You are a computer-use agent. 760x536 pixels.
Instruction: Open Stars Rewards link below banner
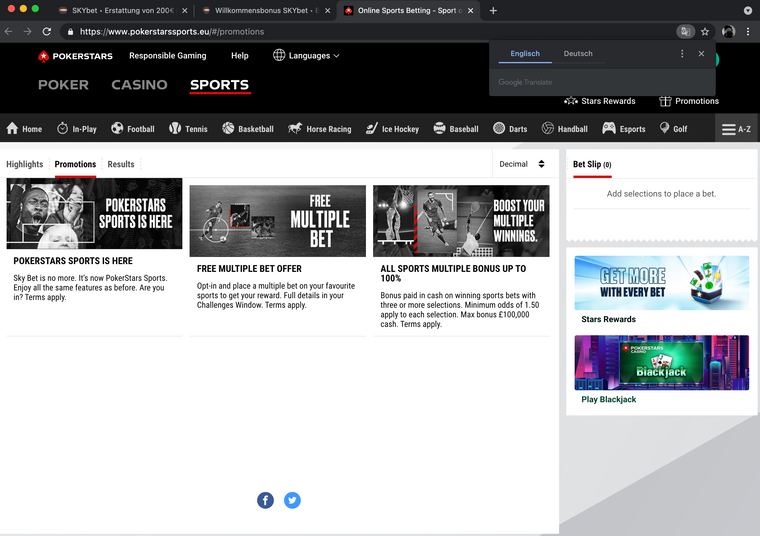click(x=608, y=319)
